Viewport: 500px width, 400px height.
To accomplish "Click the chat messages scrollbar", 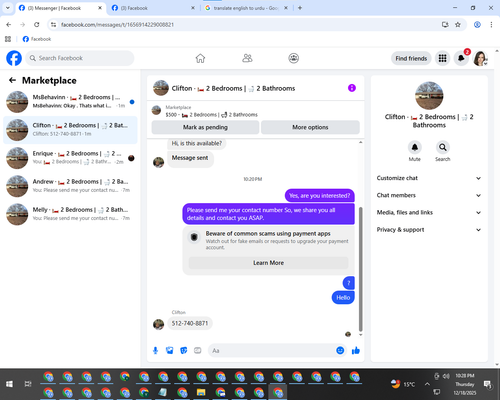I will (x=360, y=269).
